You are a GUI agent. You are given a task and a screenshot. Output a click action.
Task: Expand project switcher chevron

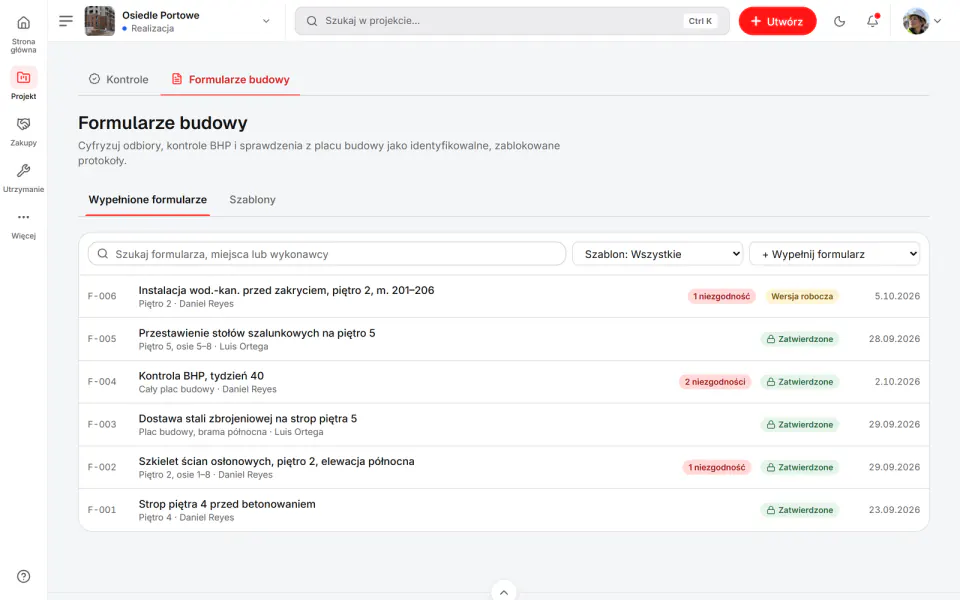pos(266,21)
